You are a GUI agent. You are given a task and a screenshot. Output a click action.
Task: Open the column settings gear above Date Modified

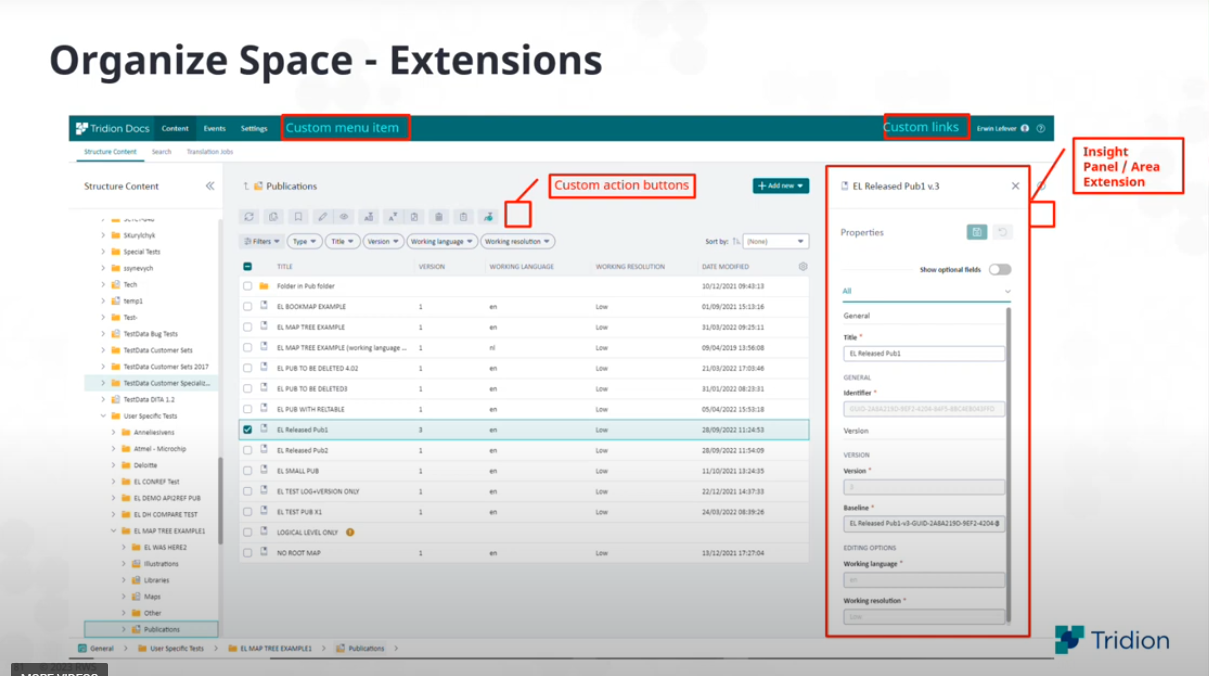[804, 266]
